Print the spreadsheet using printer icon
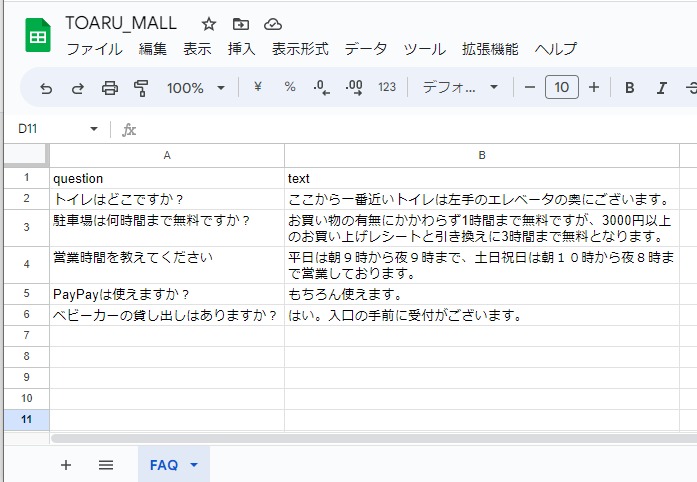Viewport: 697px width, 482px height. (109, 88)
